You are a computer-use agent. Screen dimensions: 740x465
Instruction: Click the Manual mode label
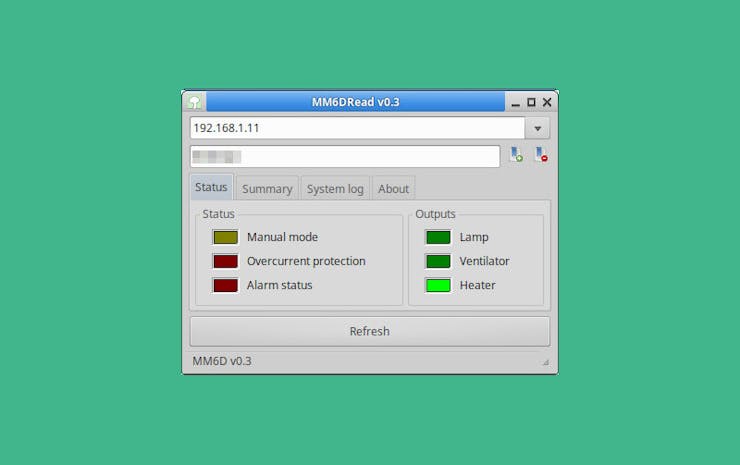(x=282, y=237)
